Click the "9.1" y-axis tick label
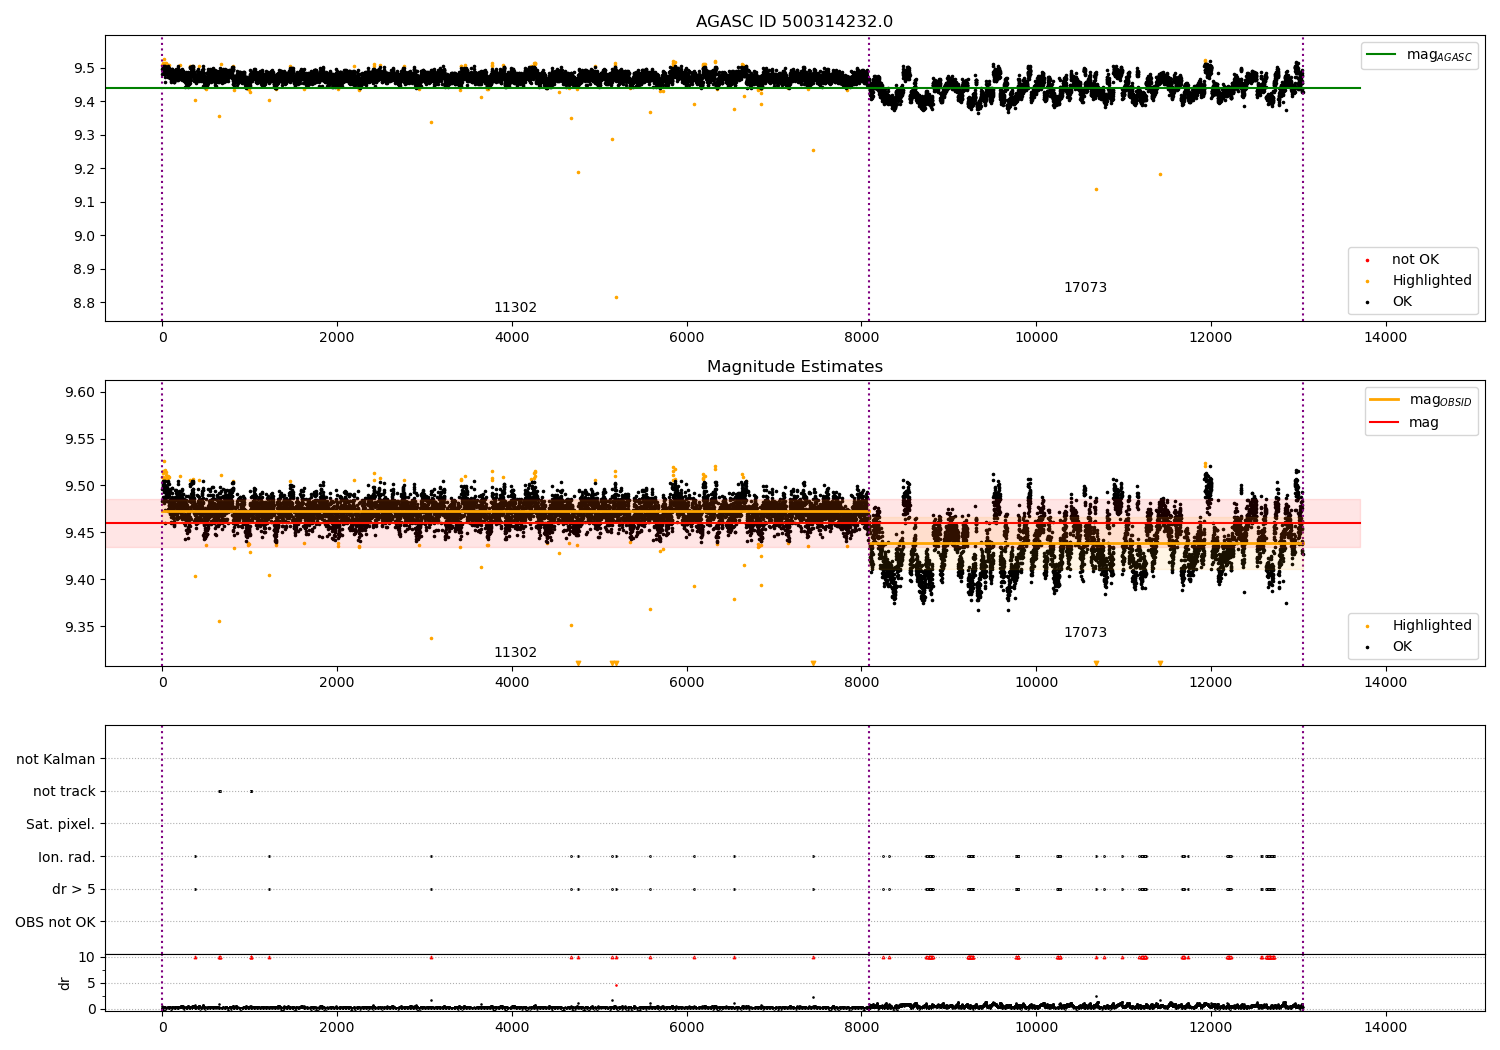 [x=84, y=202]
